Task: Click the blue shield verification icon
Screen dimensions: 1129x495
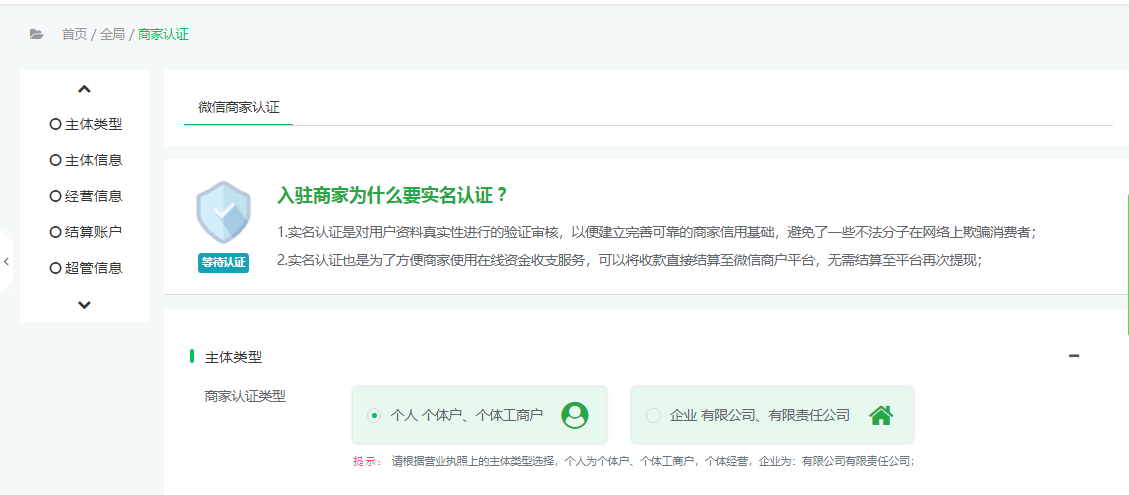Action: click(223, 213)
